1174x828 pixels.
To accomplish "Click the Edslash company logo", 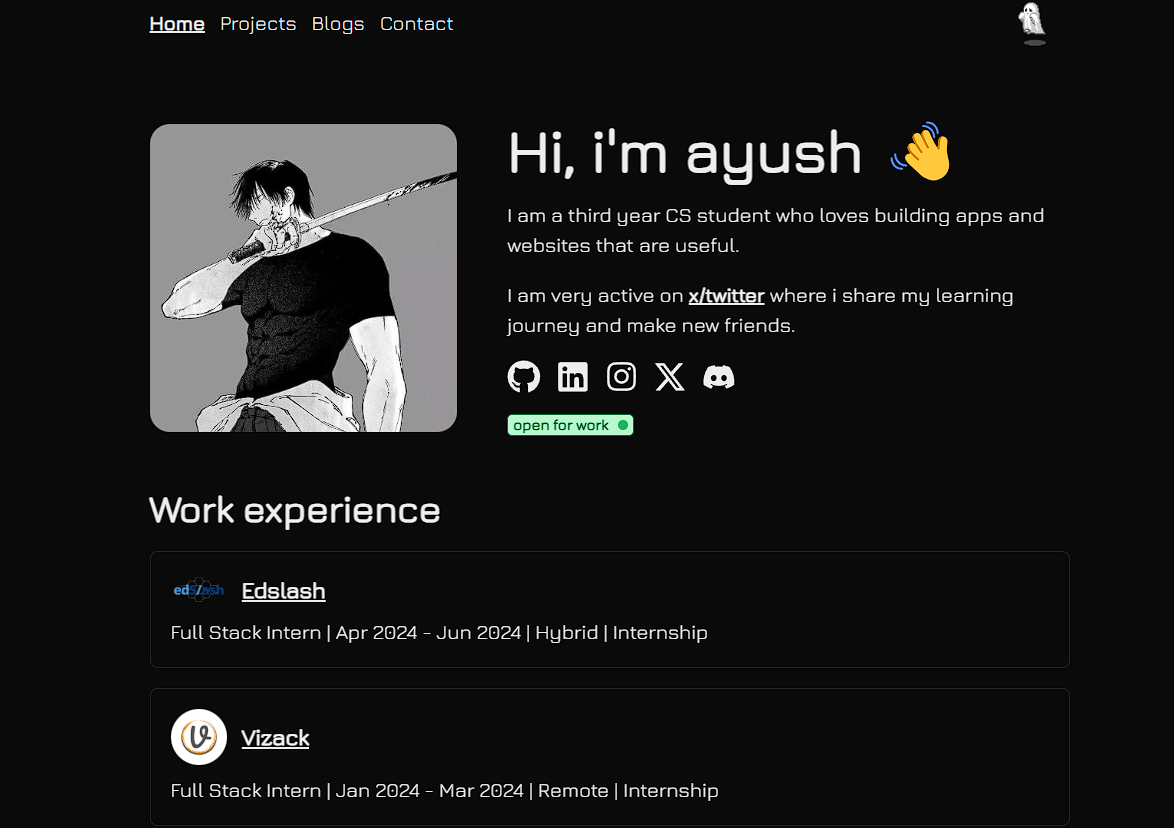I will point(198,590).
